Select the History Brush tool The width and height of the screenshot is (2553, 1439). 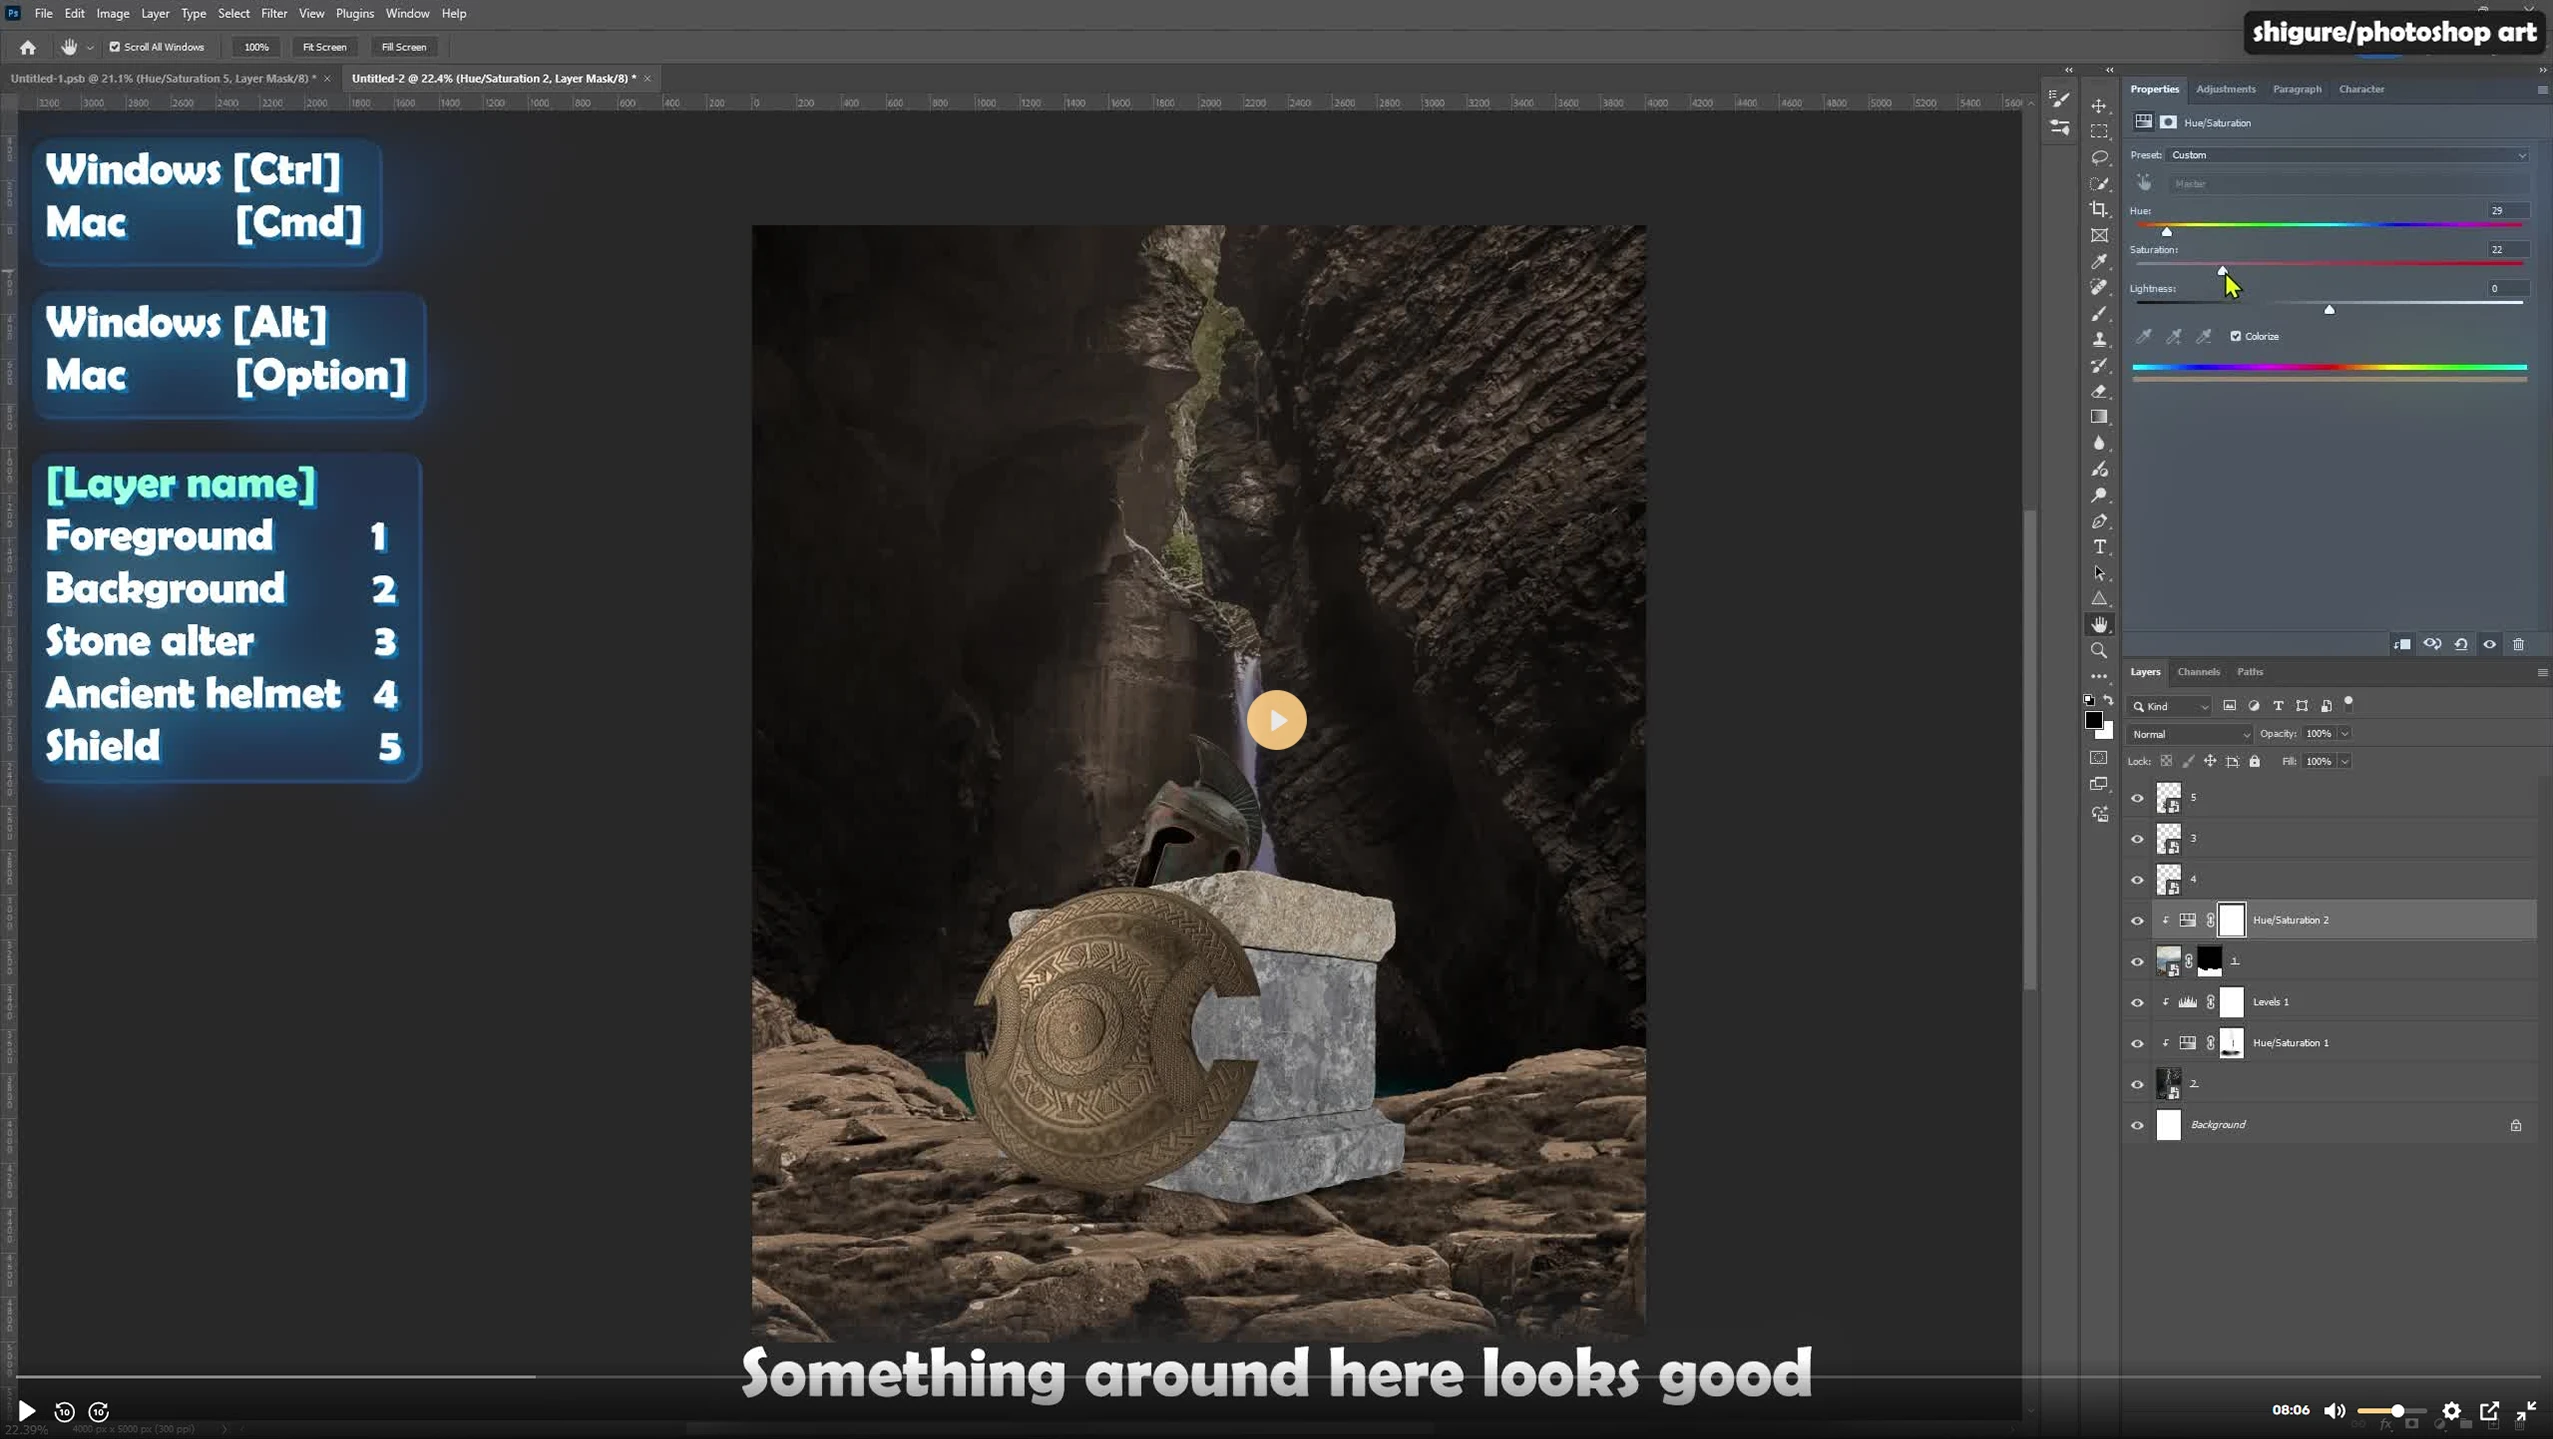coord(2099,366)
